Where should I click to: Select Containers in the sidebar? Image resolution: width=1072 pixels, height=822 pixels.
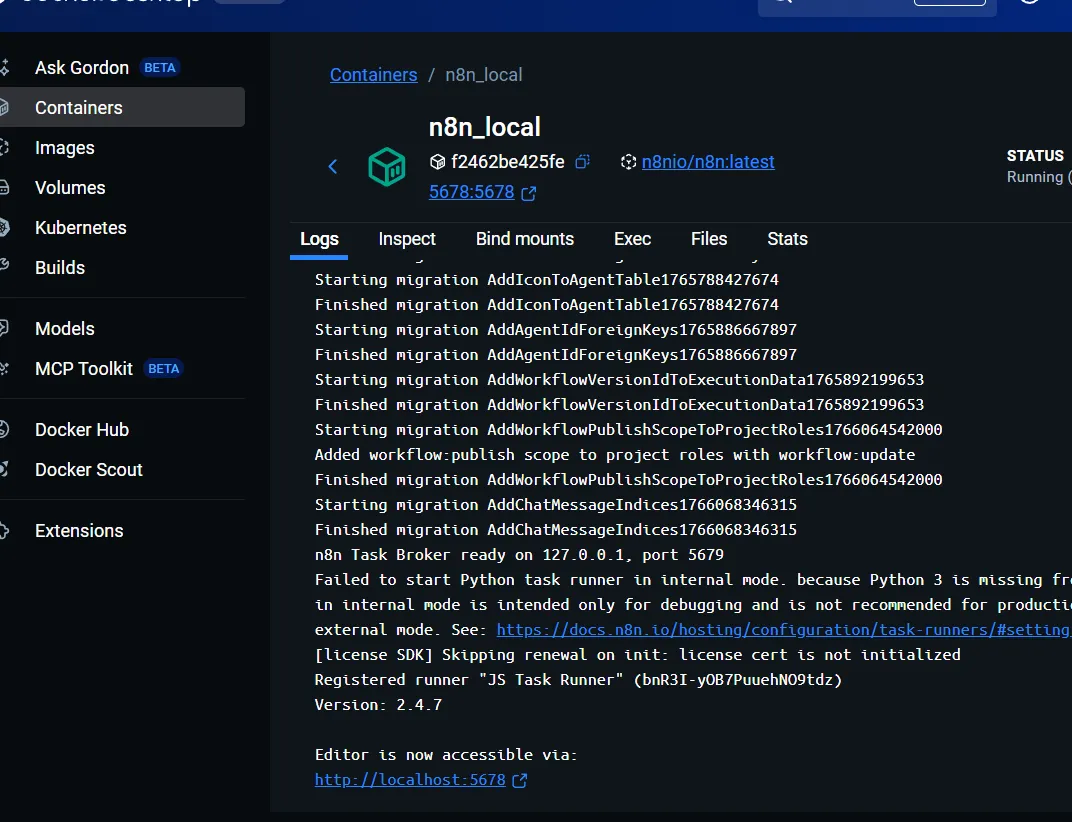tap(122, 107)
